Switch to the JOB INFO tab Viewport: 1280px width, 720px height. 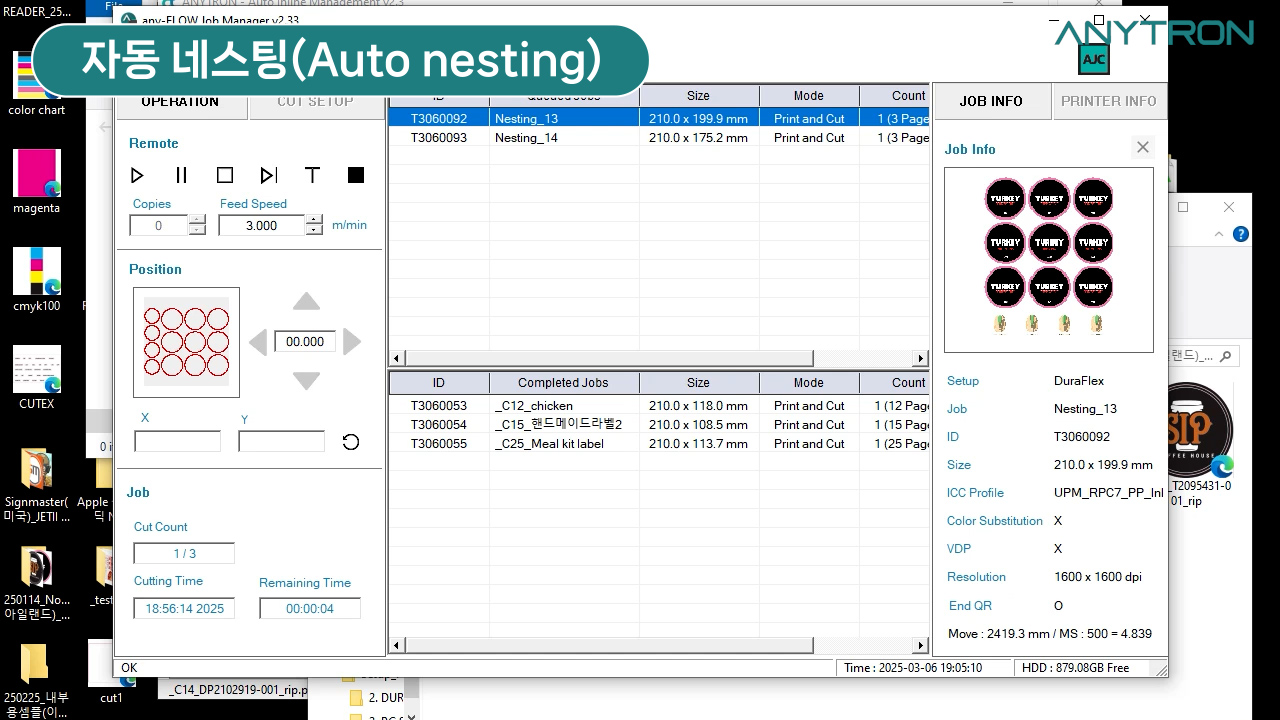(991, 101)
